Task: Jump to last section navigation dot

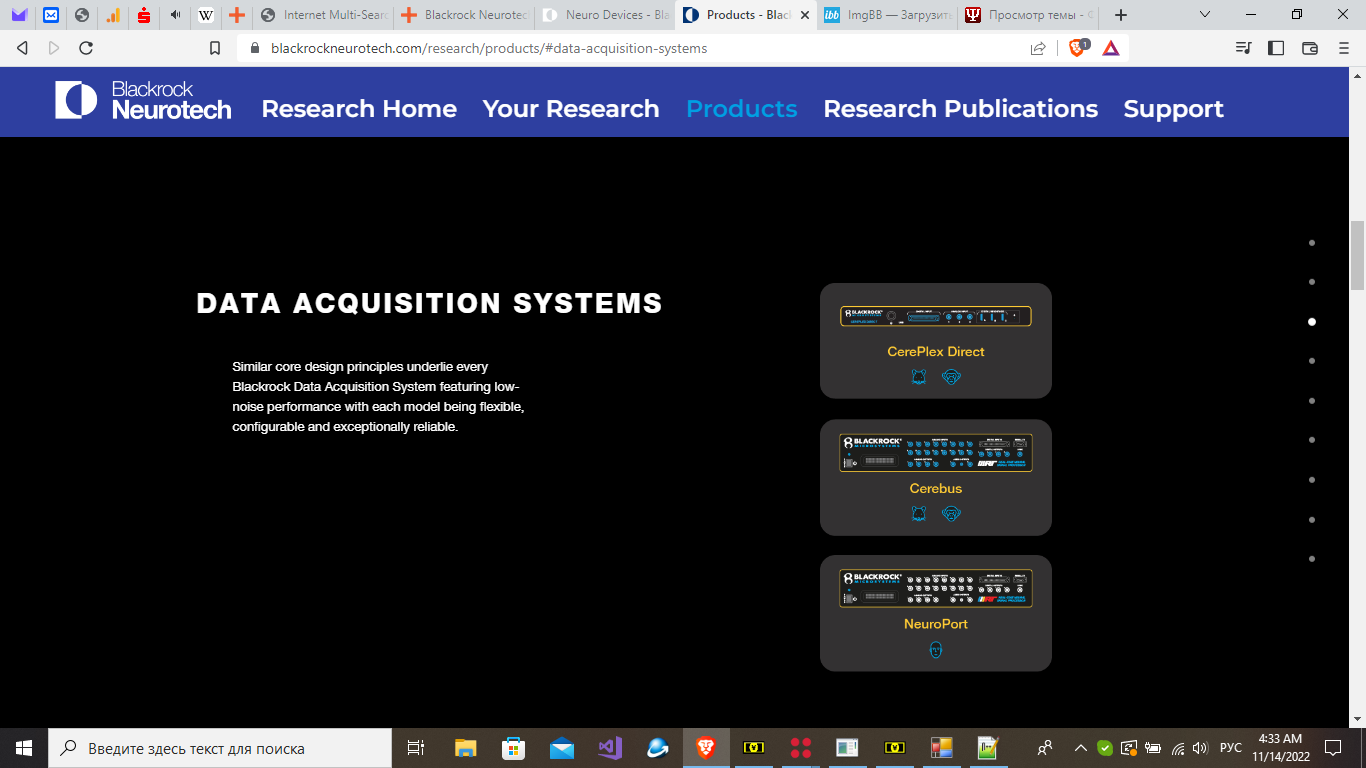Action: click(x=1312, y=559)
